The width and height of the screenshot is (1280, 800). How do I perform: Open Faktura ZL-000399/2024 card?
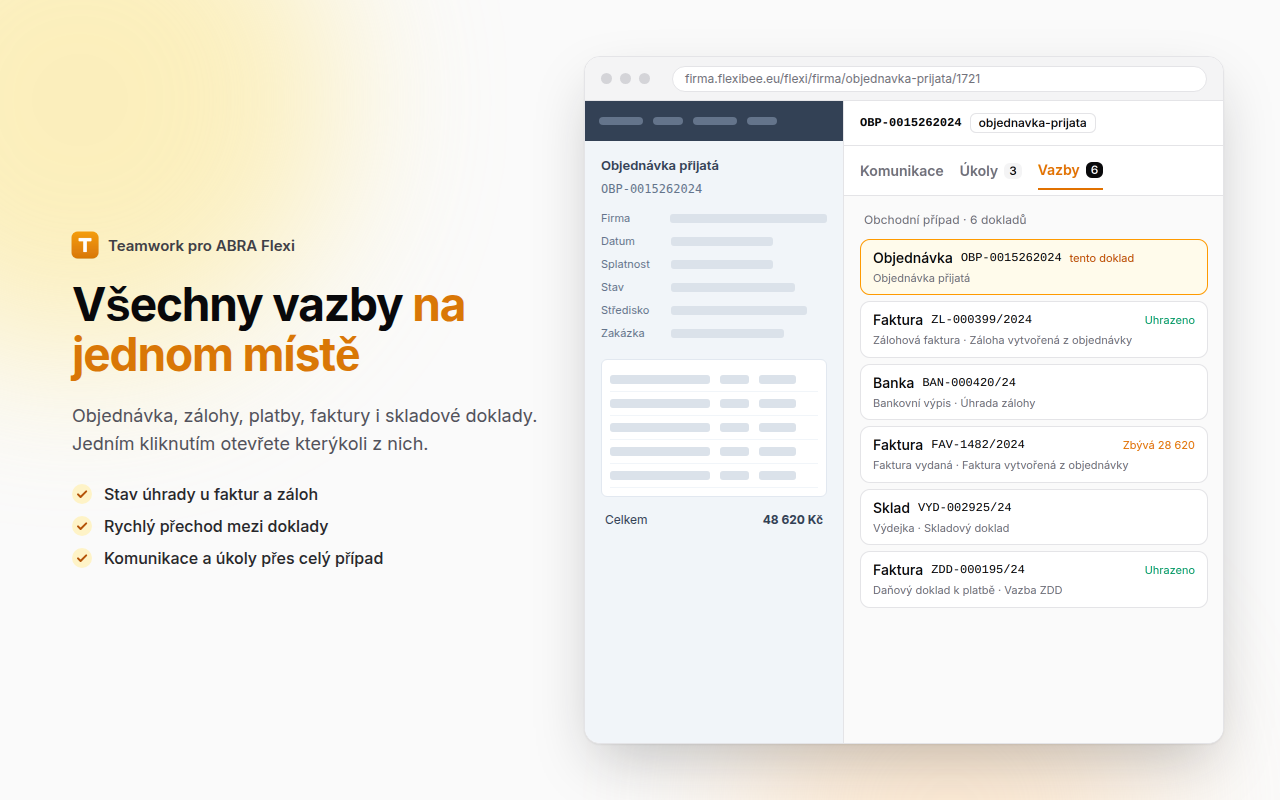[x=1034, y=330]
